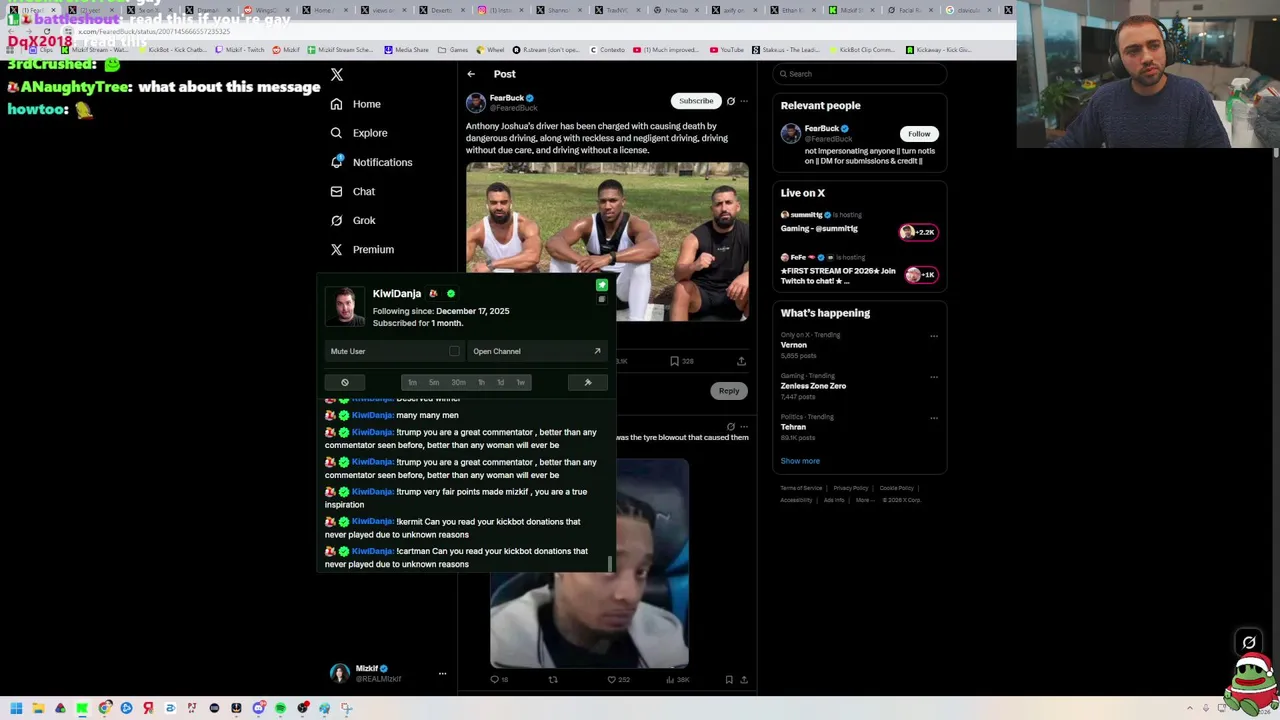Open Premium in X sidebar

pyautogui.click(x=362, y=249)
